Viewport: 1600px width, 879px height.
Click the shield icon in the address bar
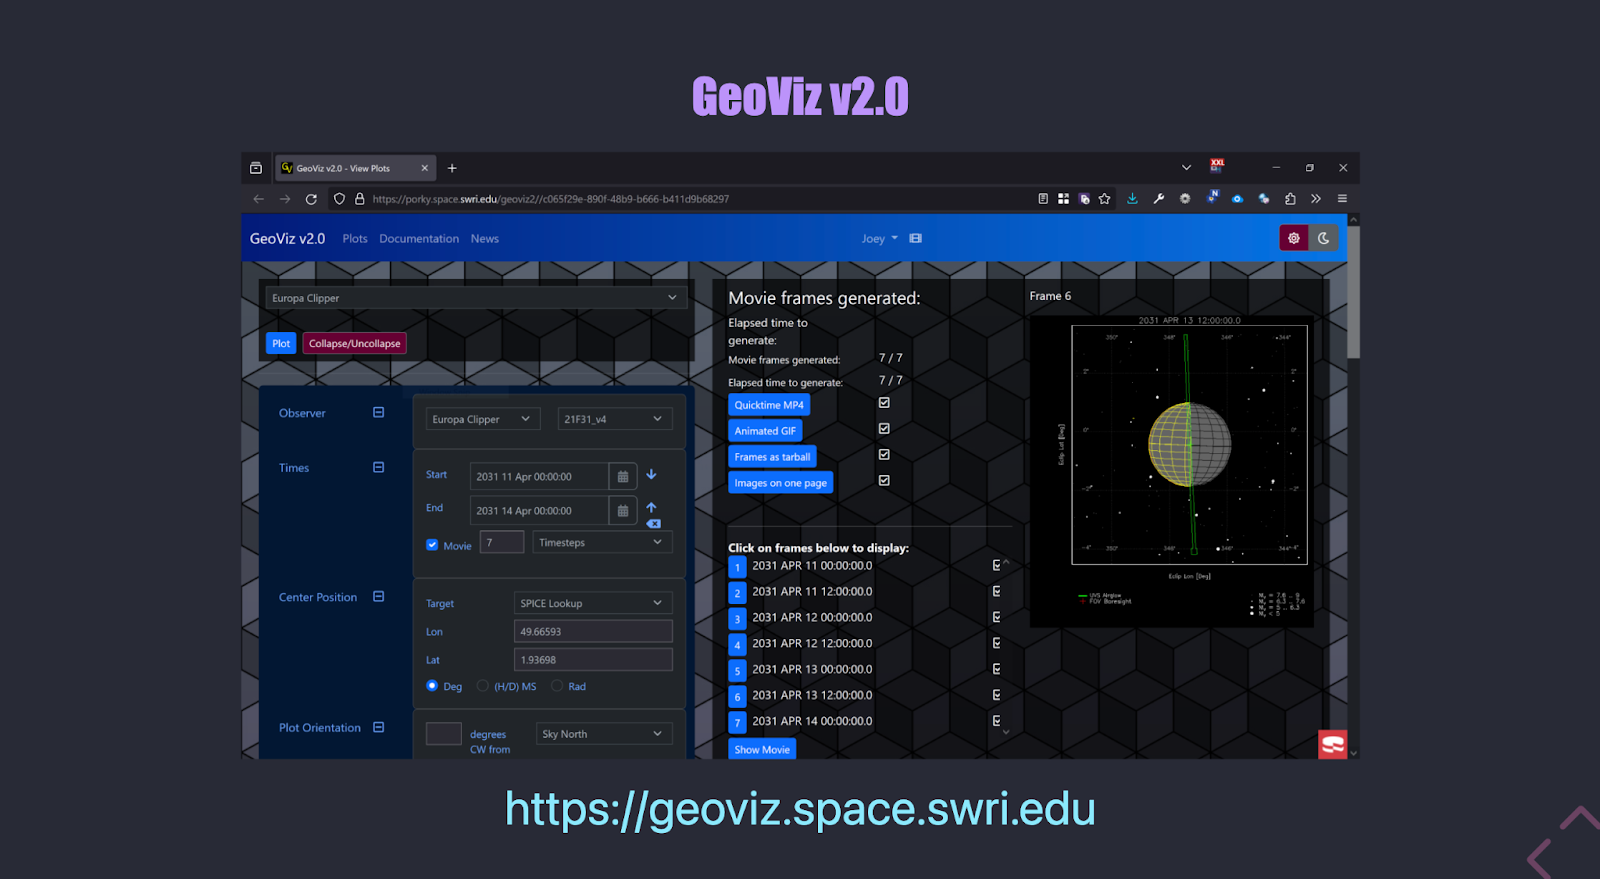tap(339, 199)
